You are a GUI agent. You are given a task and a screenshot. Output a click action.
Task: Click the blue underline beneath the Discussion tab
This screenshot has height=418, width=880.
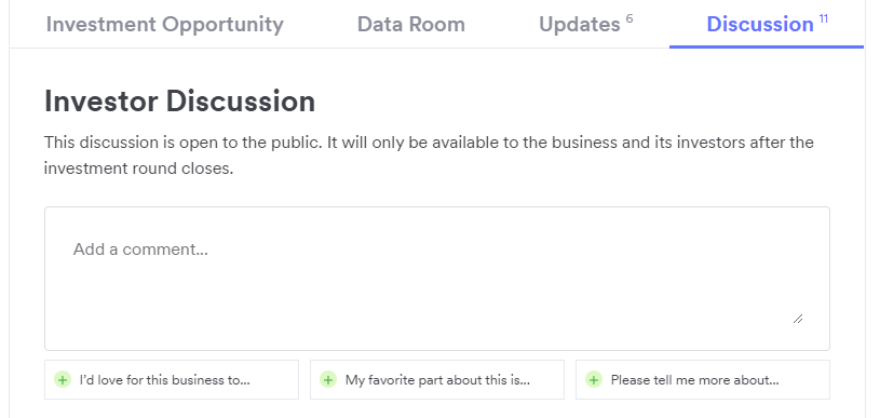tap(766, 47)
